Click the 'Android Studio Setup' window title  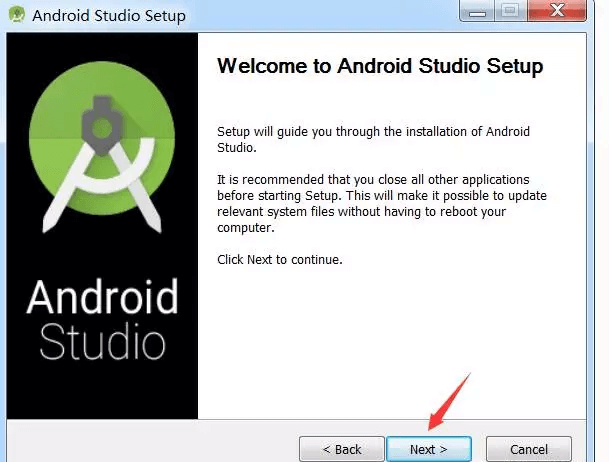point(109,16)
